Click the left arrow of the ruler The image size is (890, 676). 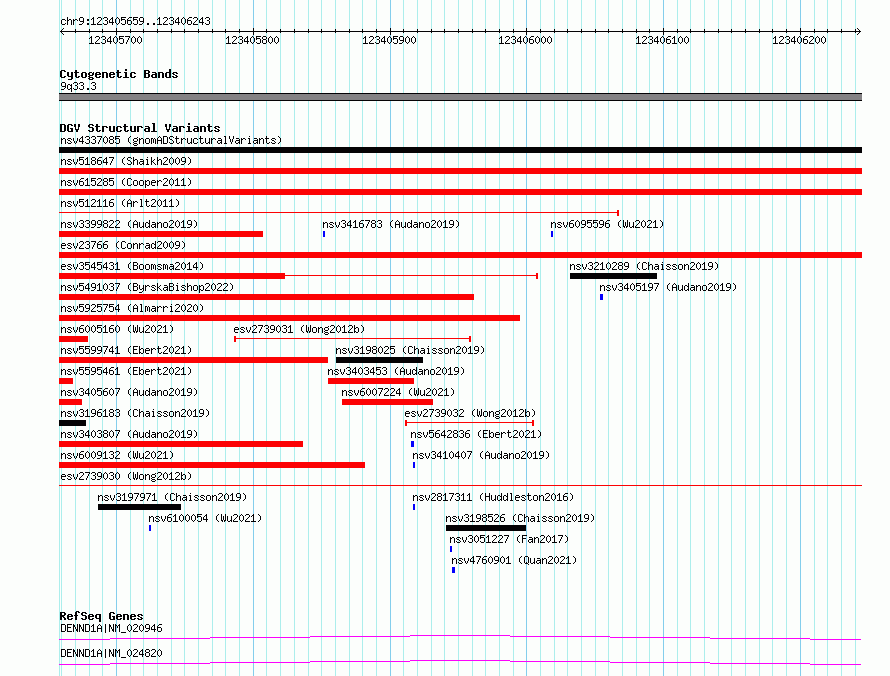click(x=62, y=31)
